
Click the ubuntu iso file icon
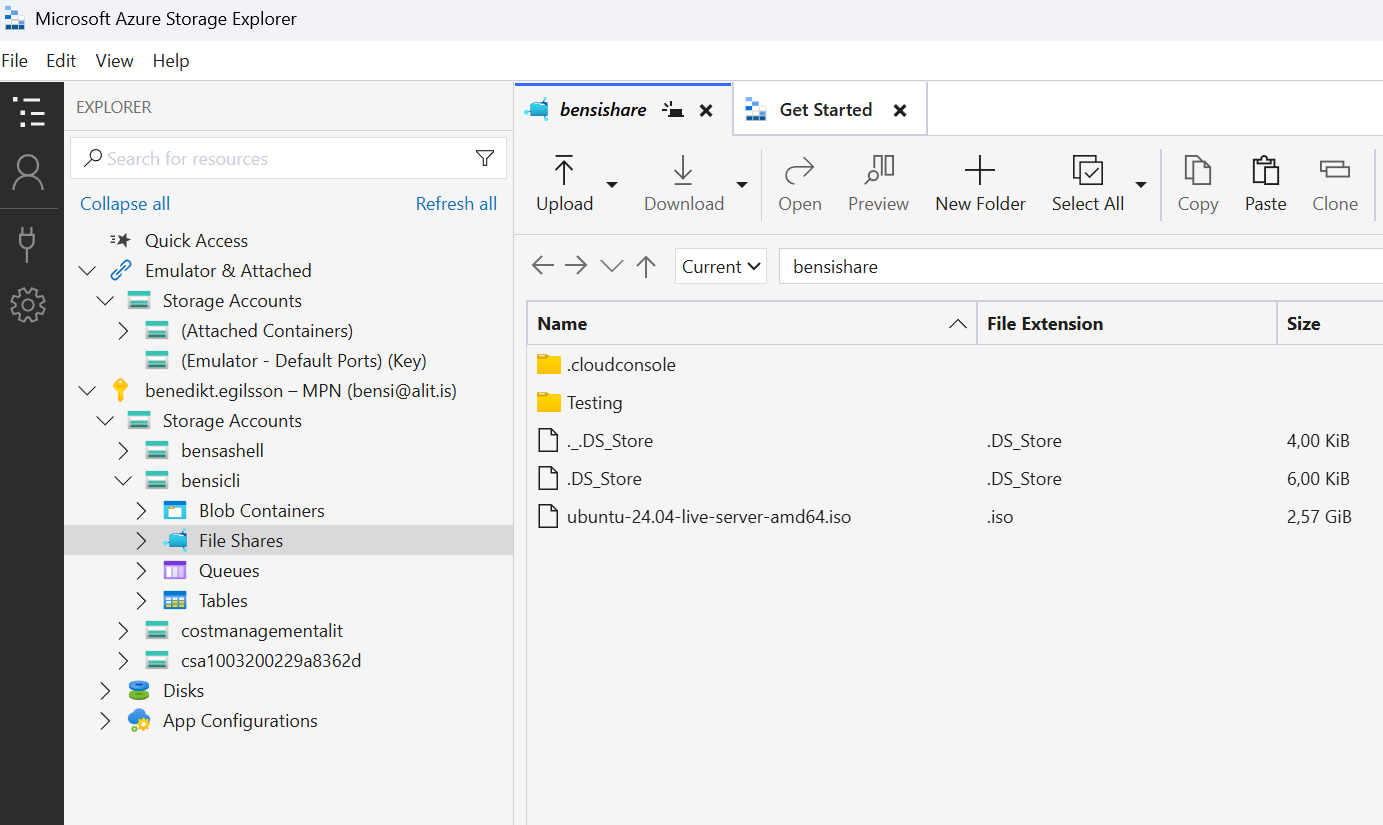point(547,516)
